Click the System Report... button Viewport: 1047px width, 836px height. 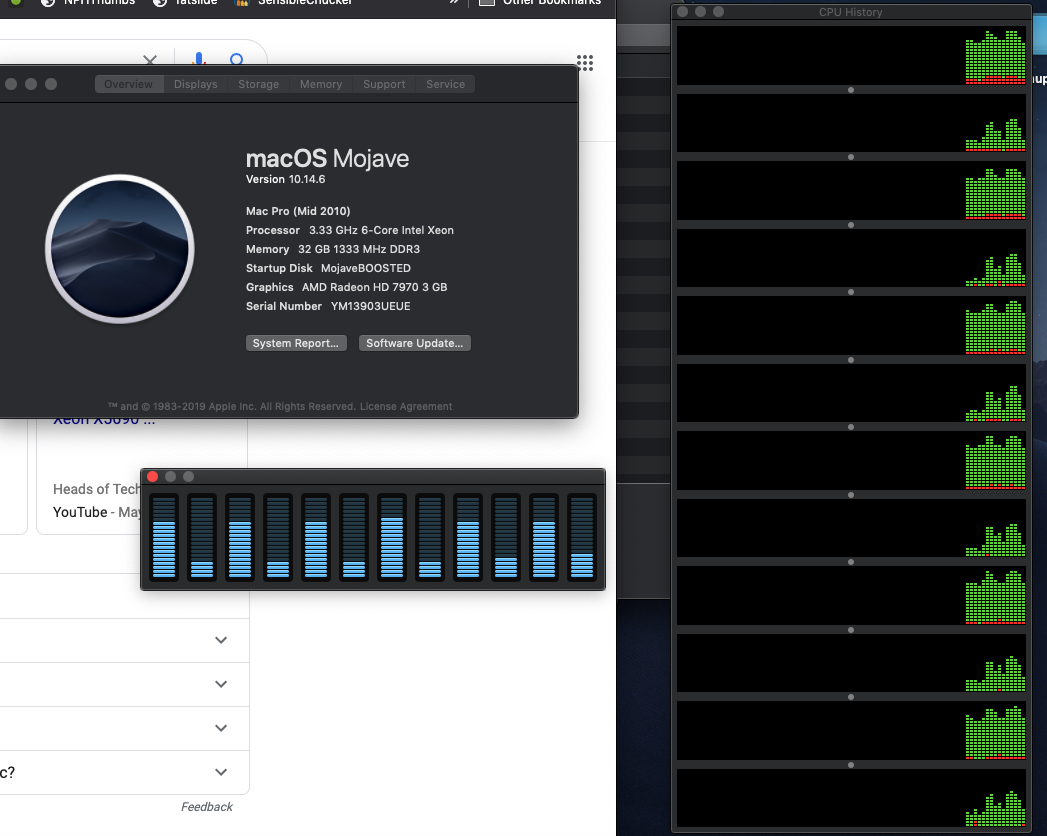296,343
